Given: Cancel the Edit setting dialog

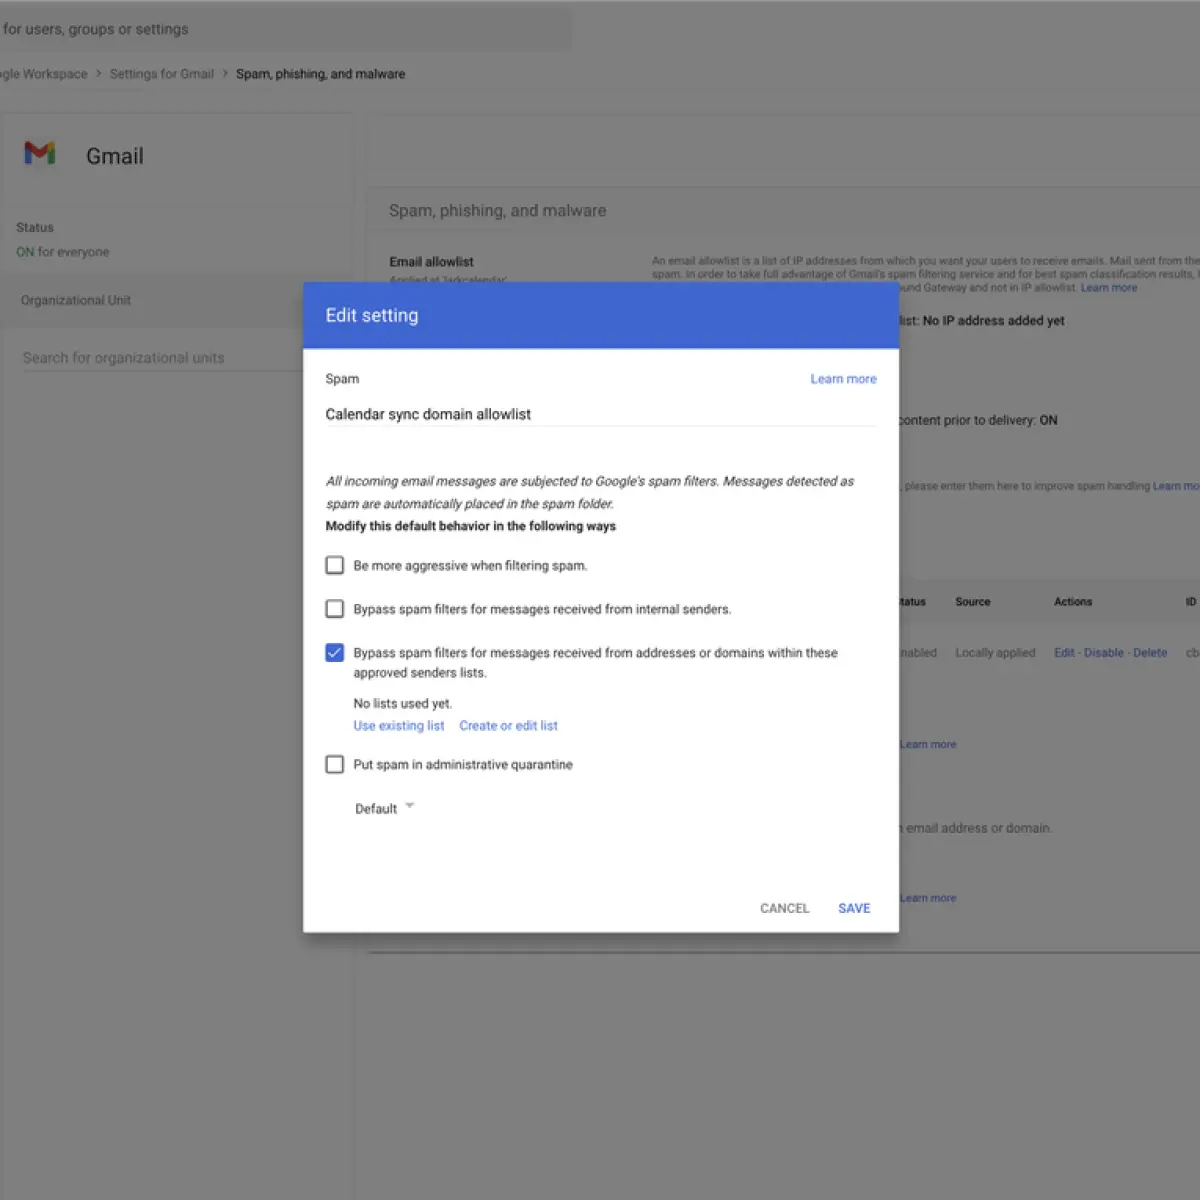Looking at the screenshot, I should click(785, 908).
